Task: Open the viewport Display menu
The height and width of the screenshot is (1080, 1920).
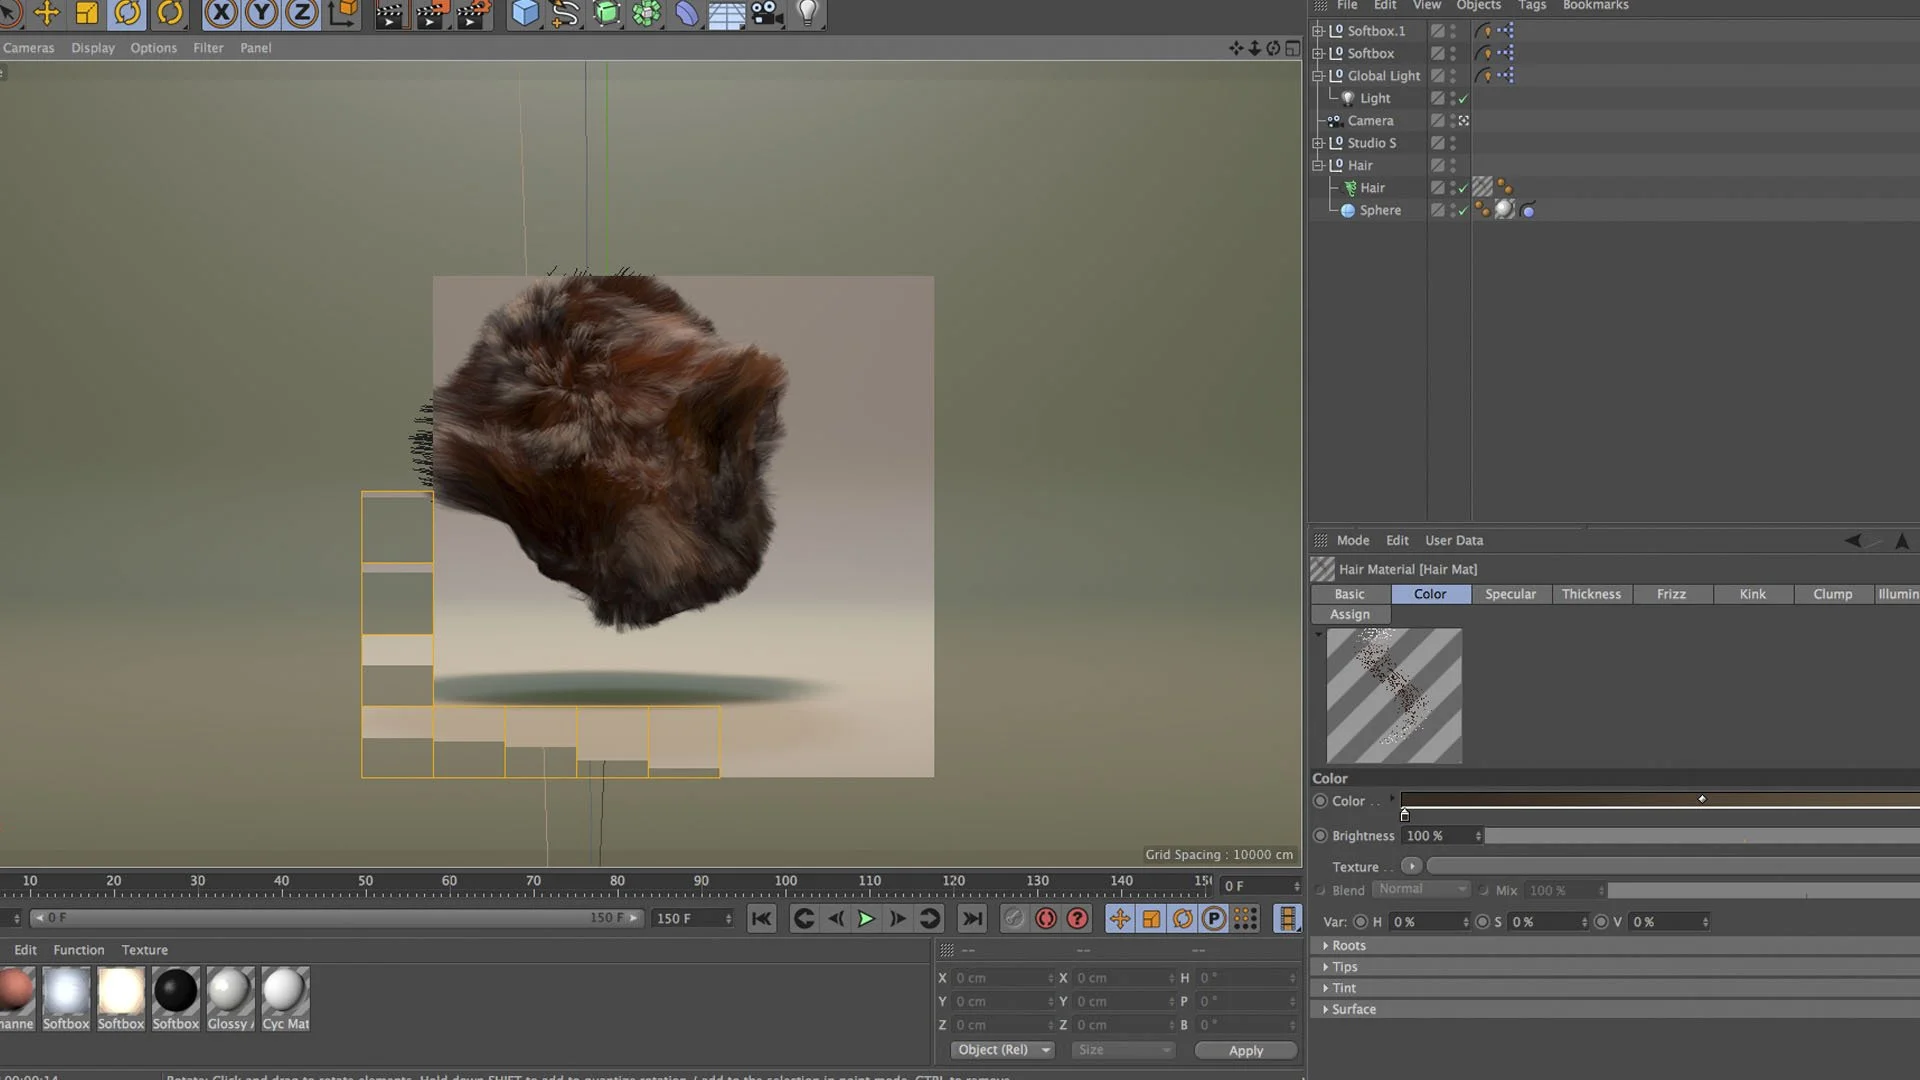Action: coord(93,48)
